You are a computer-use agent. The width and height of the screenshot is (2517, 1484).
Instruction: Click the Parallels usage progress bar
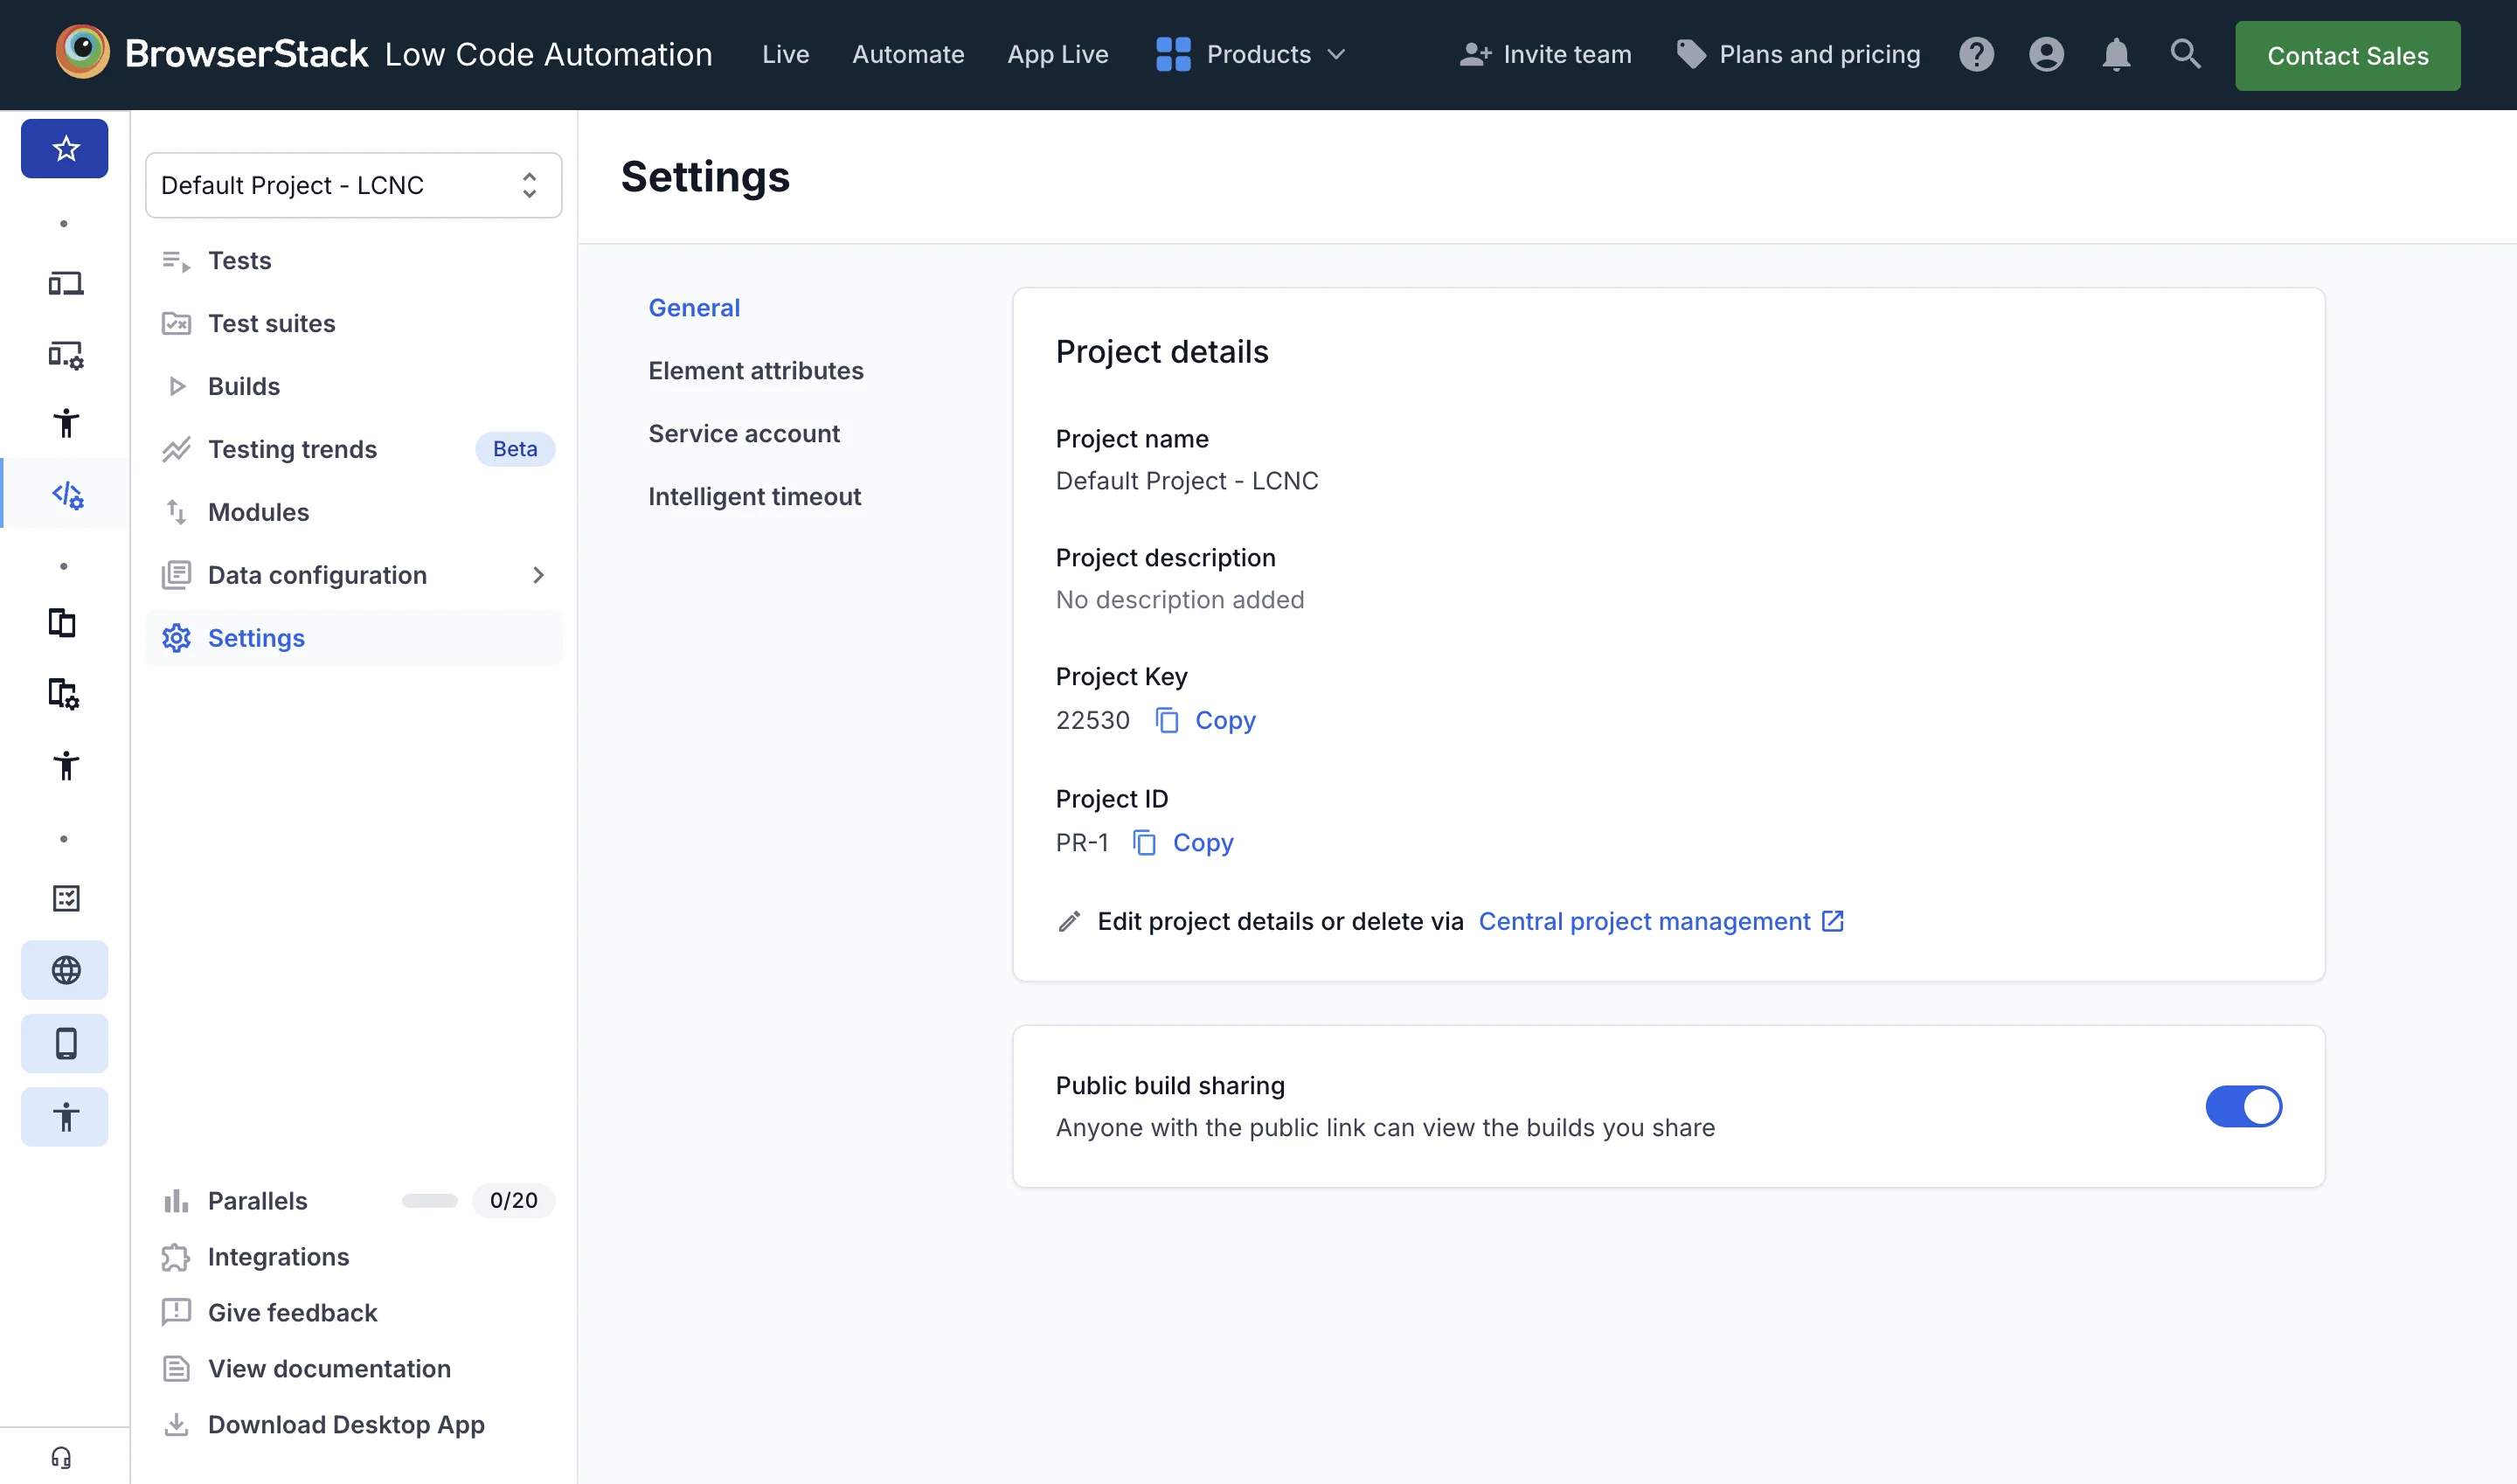[x=429, y=1200]
